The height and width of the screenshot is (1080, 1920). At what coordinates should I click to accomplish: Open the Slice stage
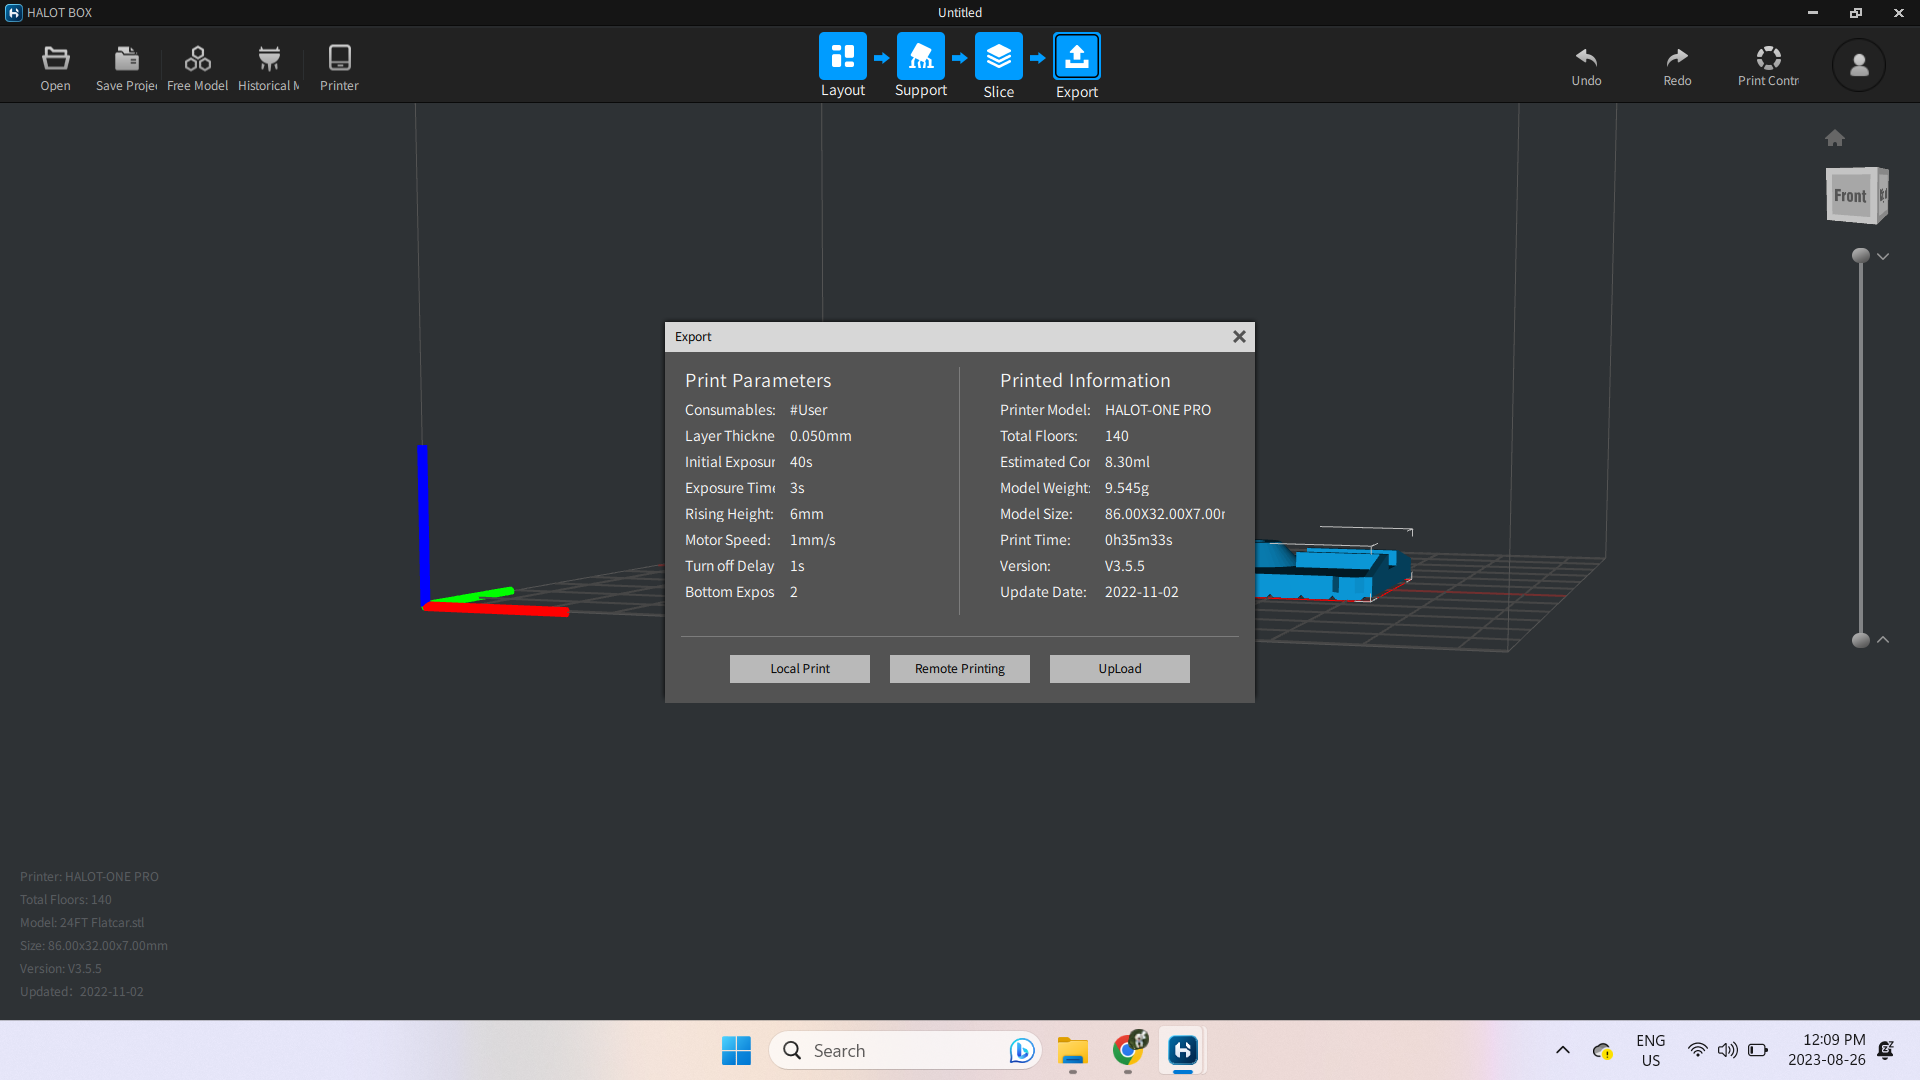(998, 58)
